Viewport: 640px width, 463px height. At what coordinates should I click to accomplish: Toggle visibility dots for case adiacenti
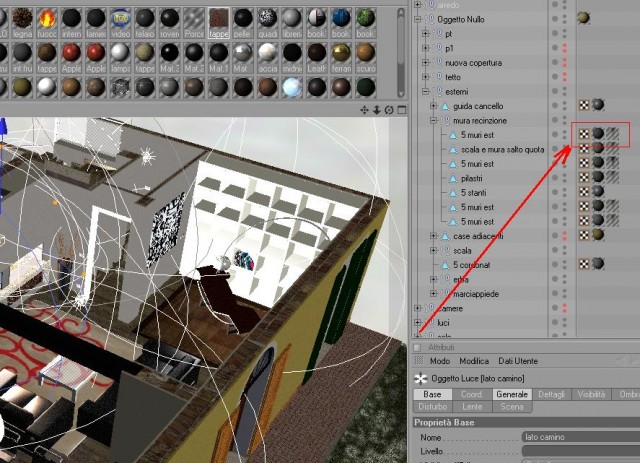564,236
